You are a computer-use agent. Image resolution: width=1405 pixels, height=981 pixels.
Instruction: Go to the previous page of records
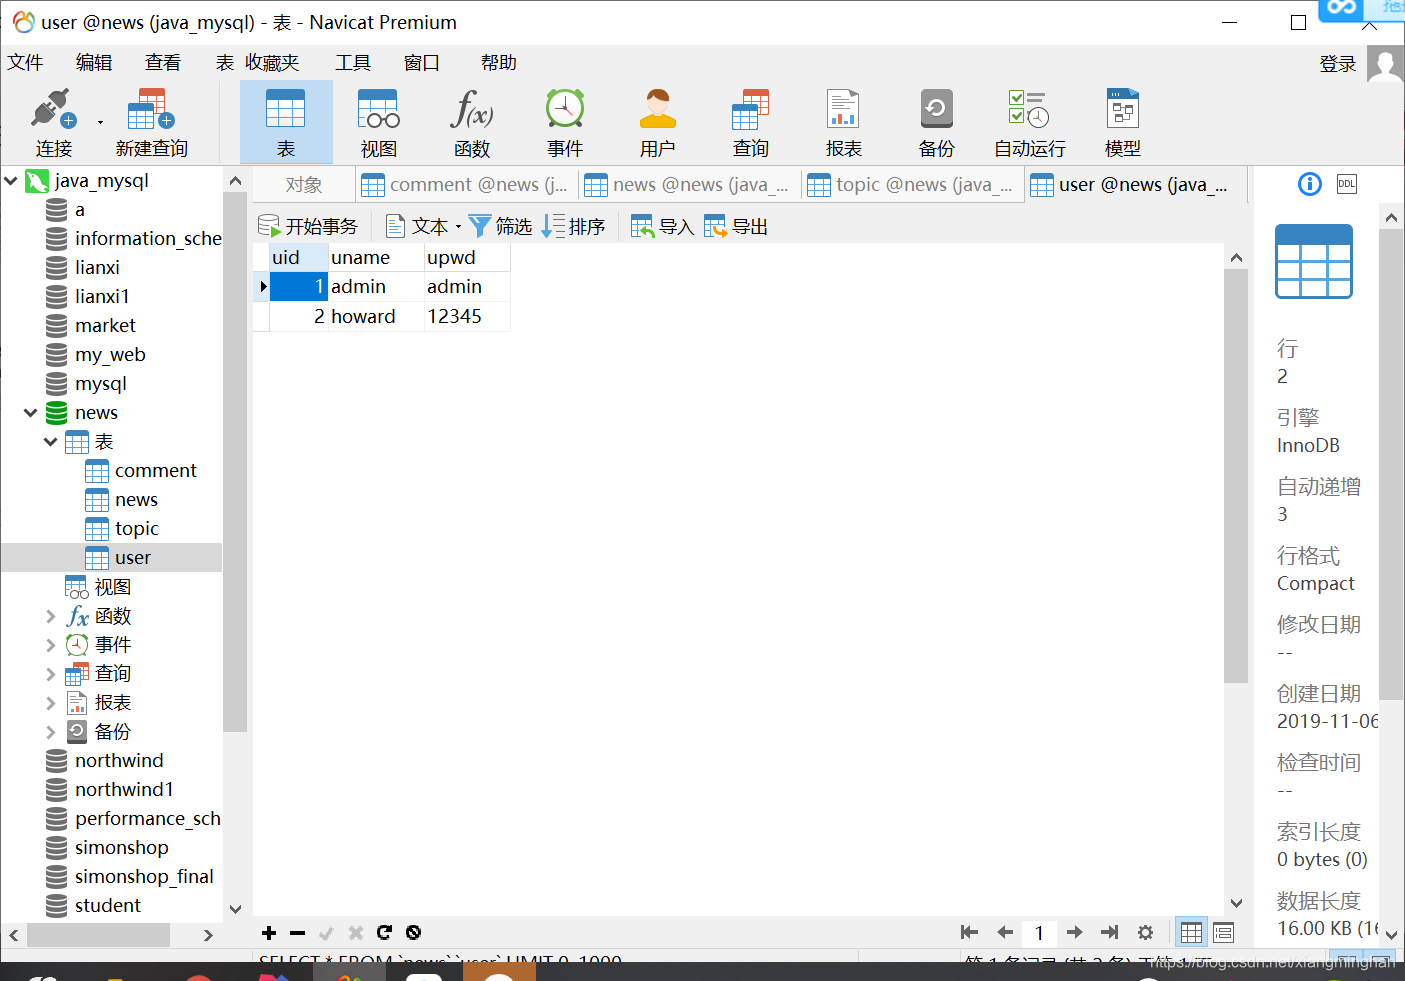point(1005,932)
